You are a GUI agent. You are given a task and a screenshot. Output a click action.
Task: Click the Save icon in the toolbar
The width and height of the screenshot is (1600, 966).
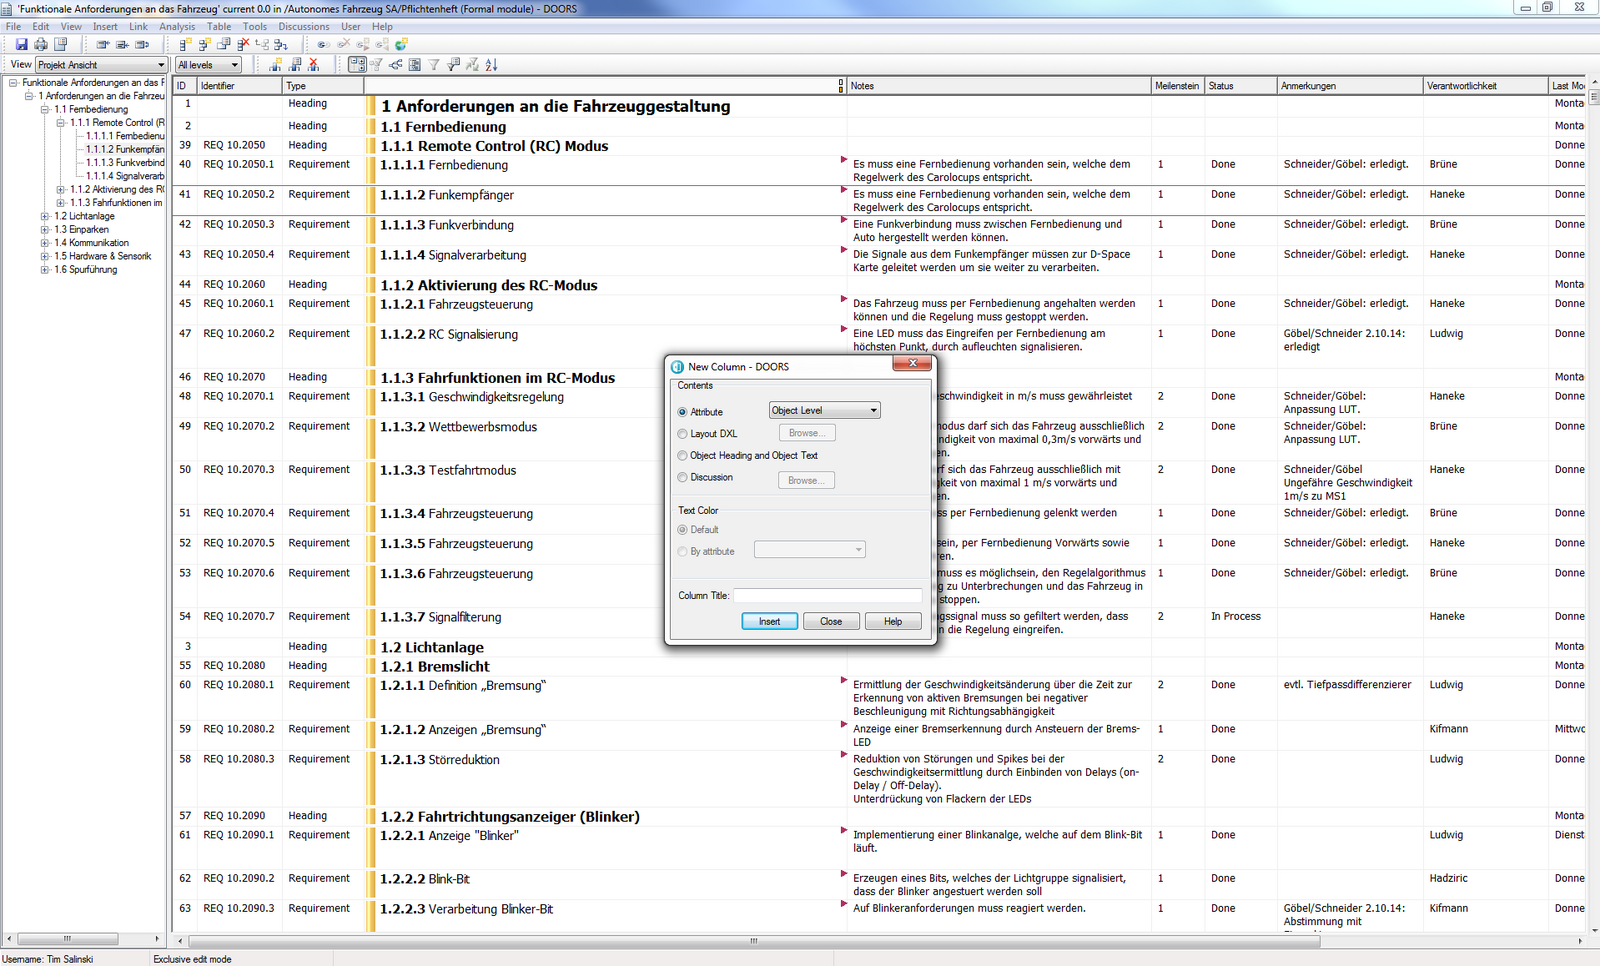(21, 45)
